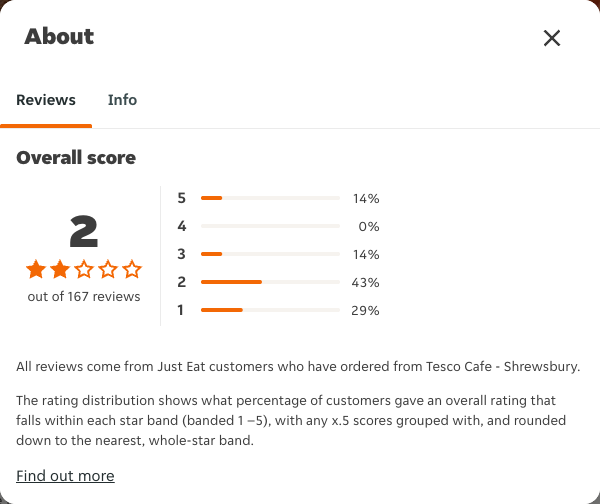Screen dimensions: 600x504
Task: Click the first filled orange star
Action: pyautogui.click(x=36, y=269)
